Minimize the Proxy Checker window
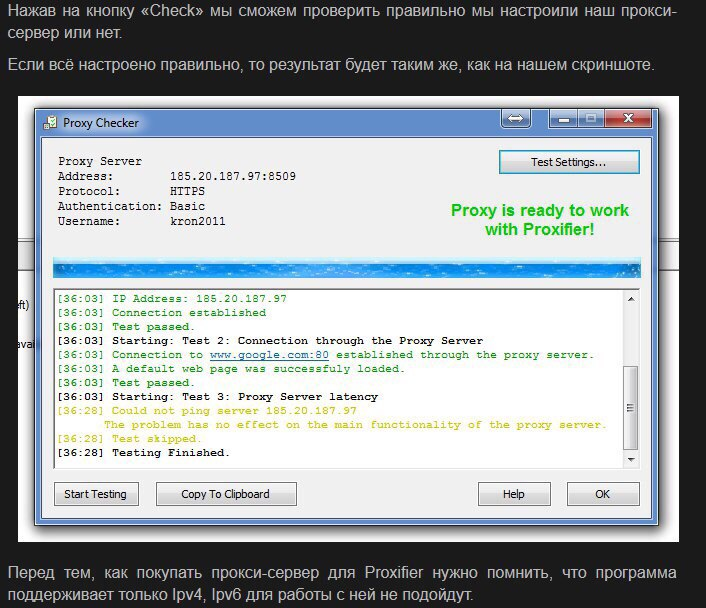This screenshot has height=608, width=706. coord(563,119)
